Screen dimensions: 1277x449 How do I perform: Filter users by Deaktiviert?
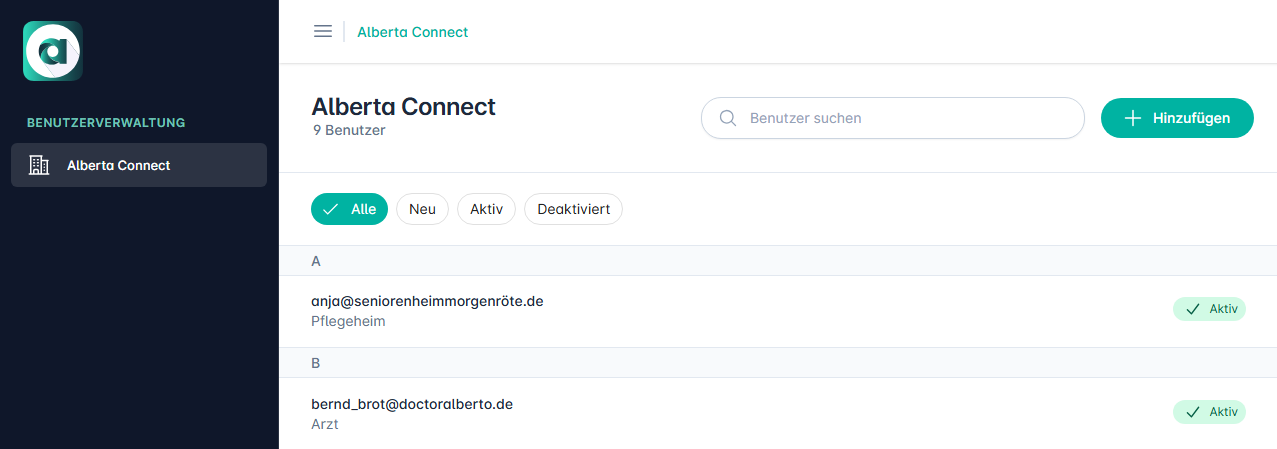[573, 209]
